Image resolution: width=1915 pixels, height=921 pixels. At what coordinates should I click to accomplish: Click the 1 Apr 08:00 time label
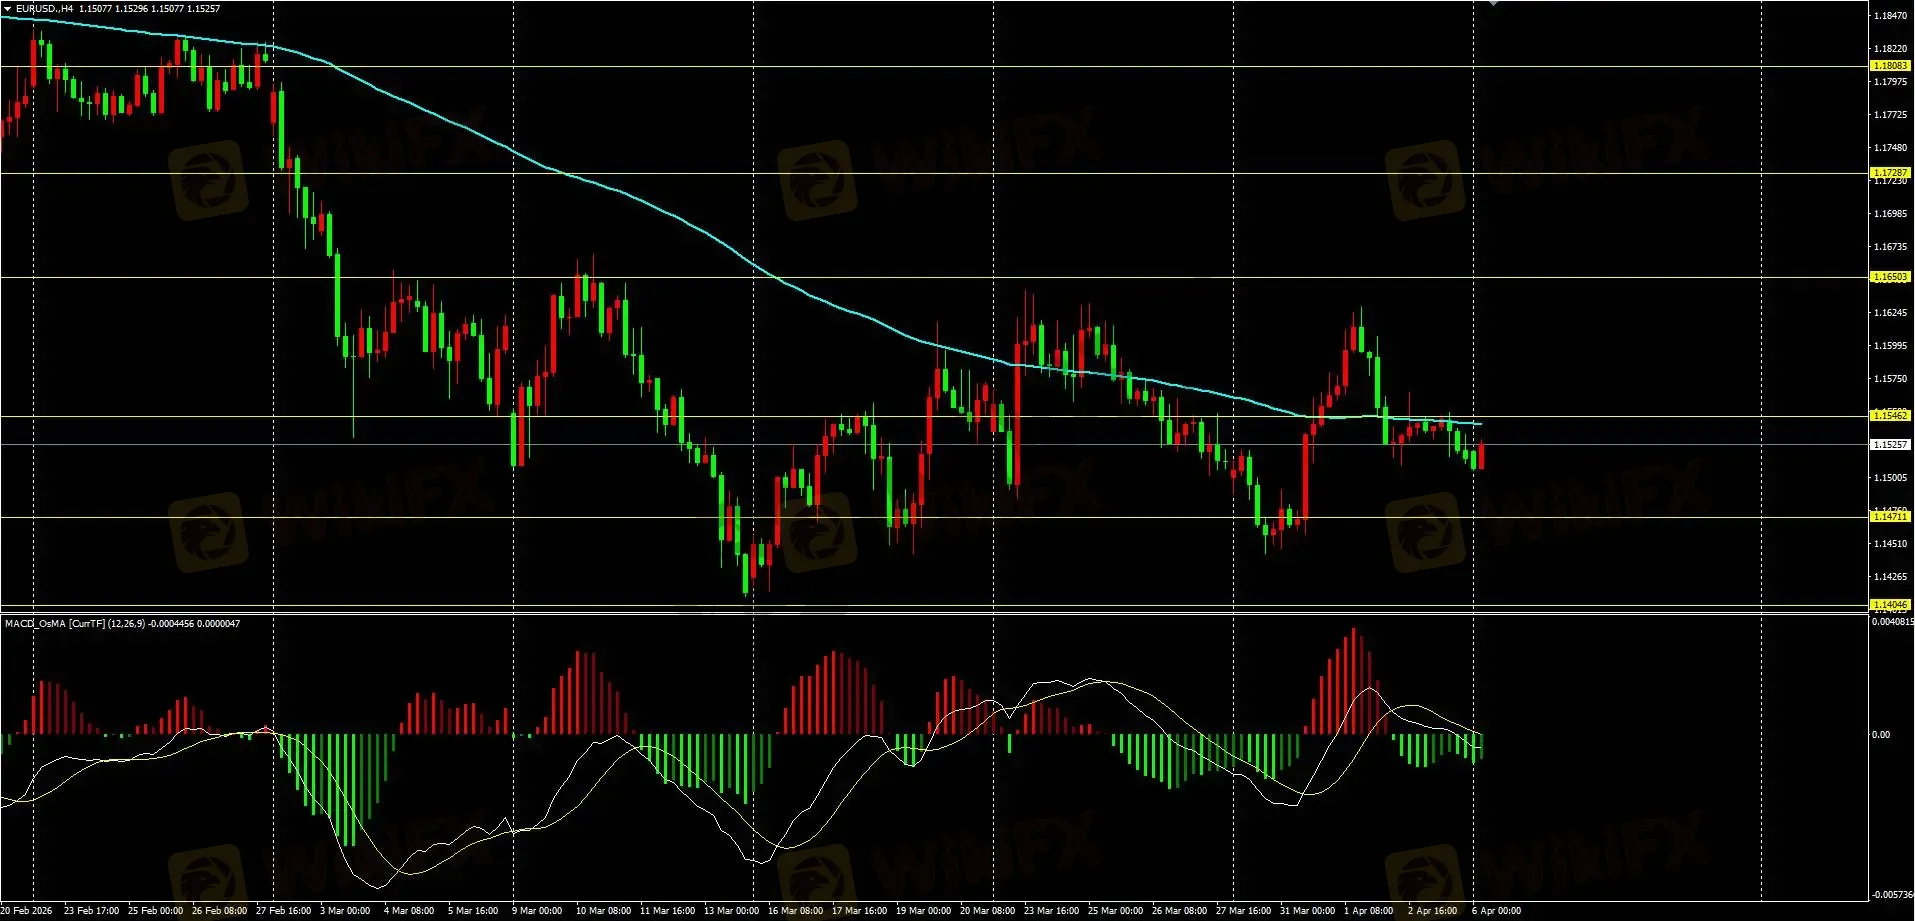click(1369, 911)
